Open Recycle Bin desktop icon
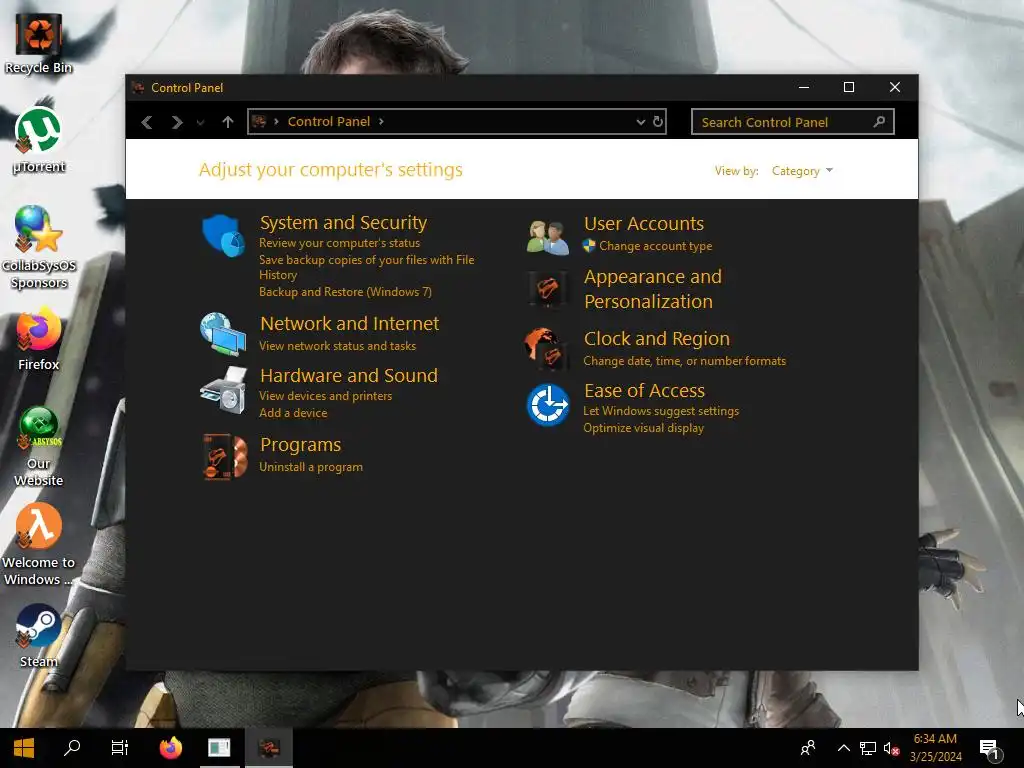The width and height of the screenshot is (1024, 768). tap(39, 43)
